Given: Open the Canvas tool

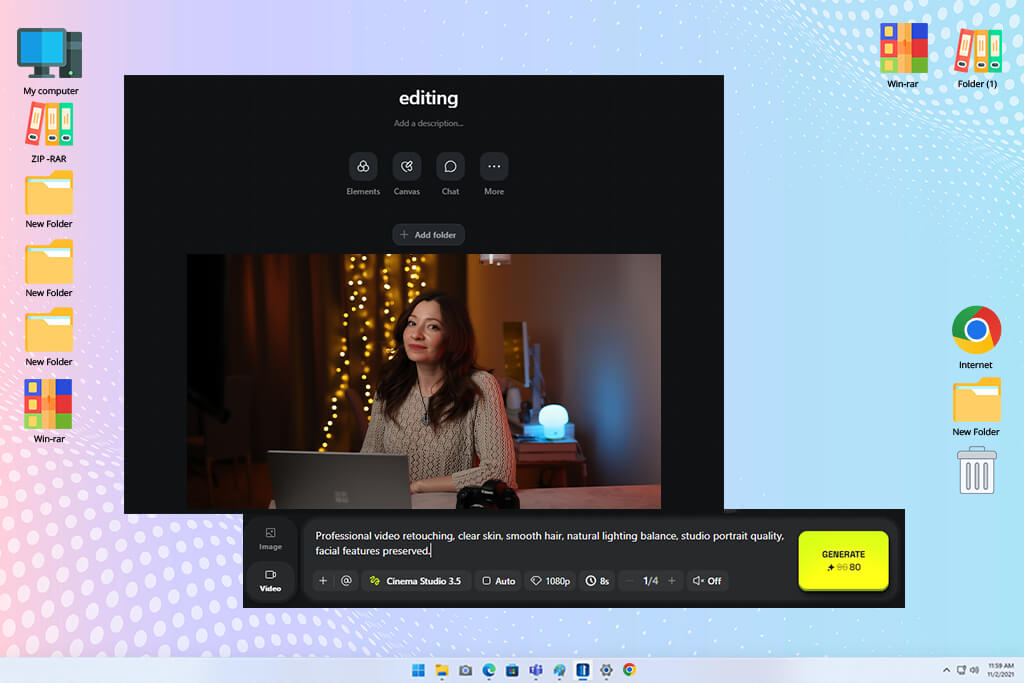Looking at the screenshot, I should click(x=406, y=167).
